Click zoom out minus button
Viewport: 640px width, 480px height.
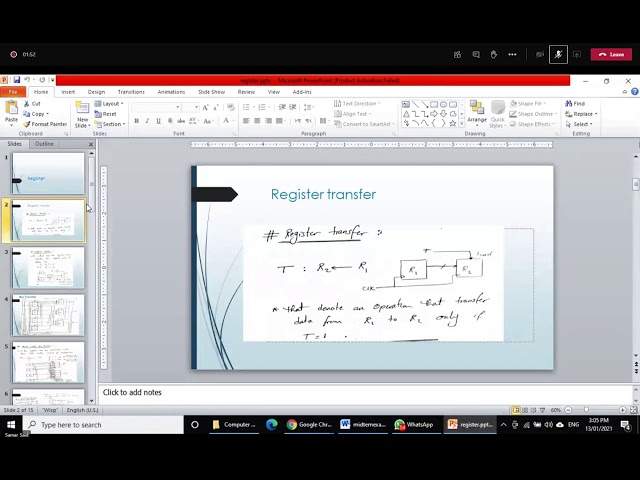(568, 410)
